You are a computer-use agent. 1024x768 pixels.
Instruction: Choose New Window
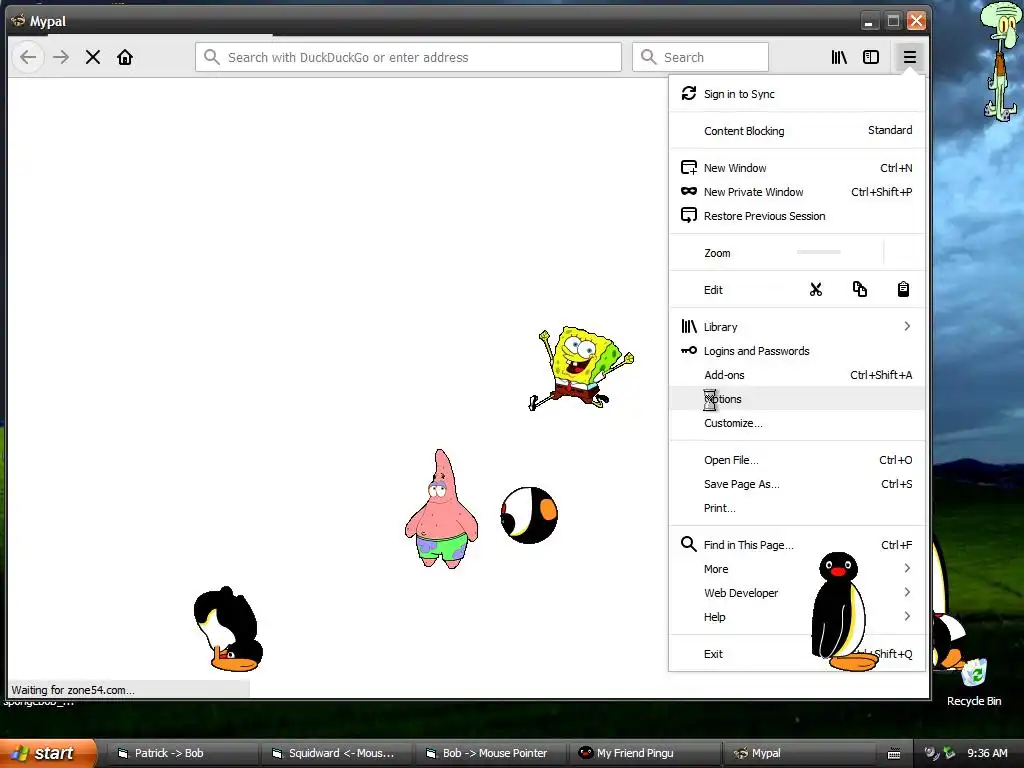click(797, 168)
